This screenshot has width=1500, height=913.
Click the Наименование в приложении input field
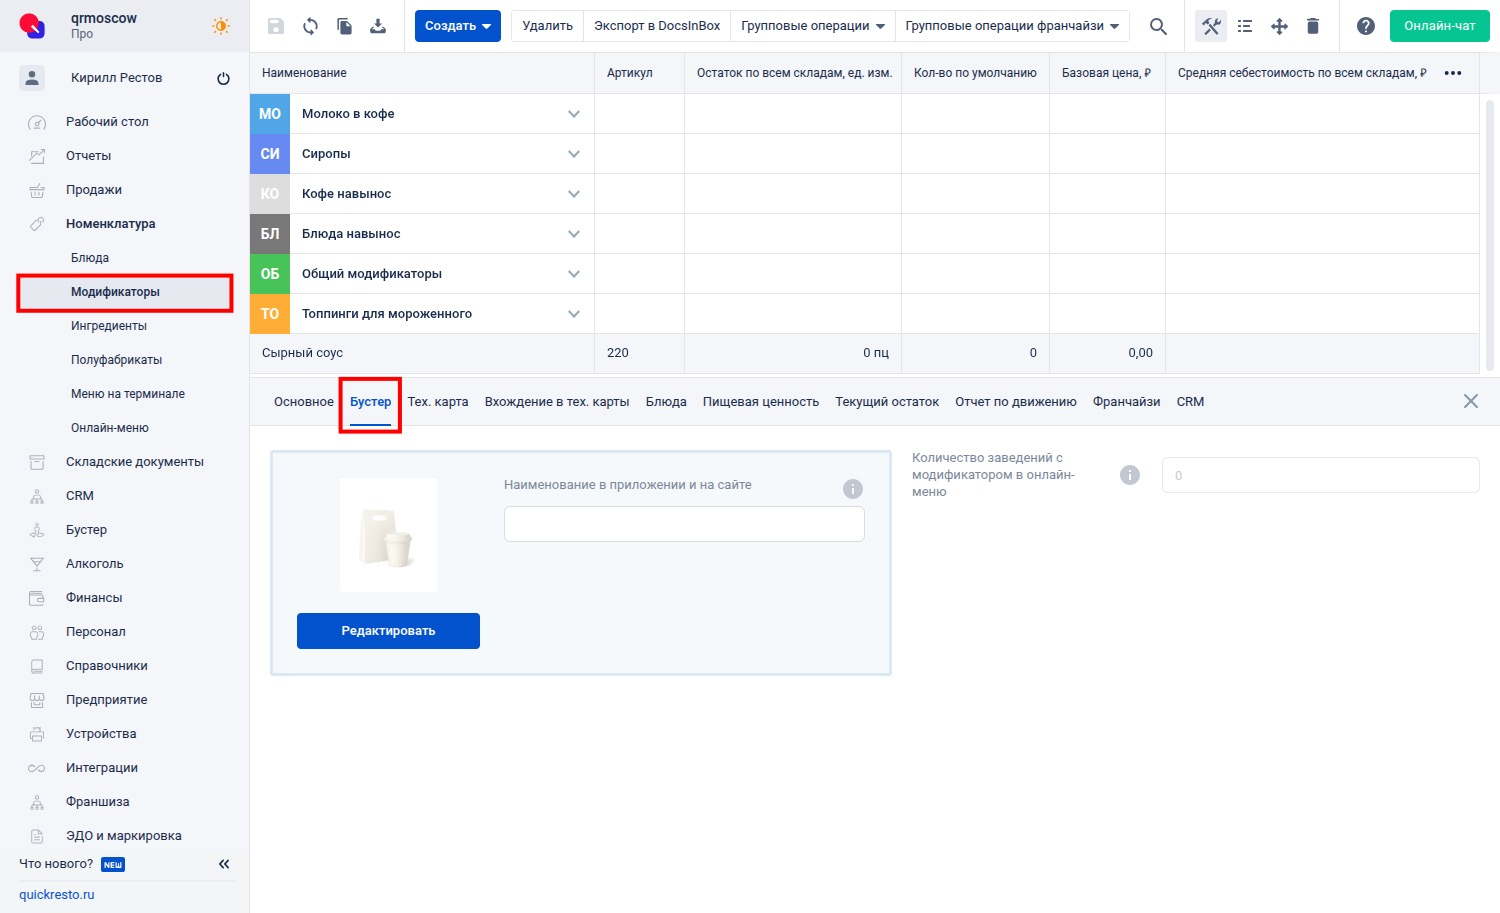pyautogui.click(x=684, y=524)
